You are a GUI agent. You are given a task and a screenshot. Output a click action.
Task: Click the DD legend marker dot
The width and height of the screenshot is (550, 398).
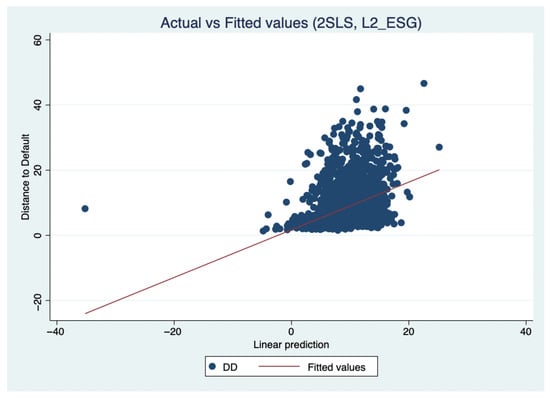click(x=212, y=366)
